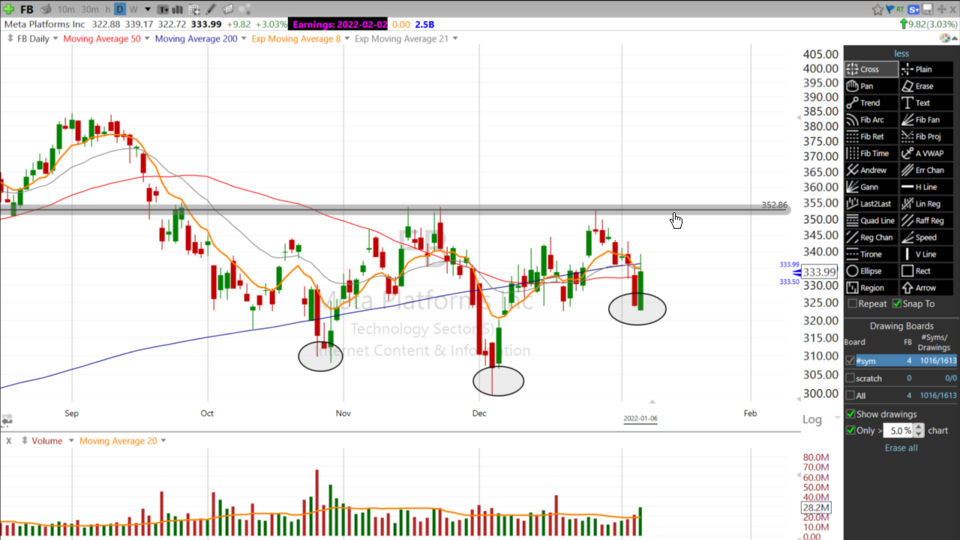
Task: Select the Cross cursor tool
Action: point(871,69)
